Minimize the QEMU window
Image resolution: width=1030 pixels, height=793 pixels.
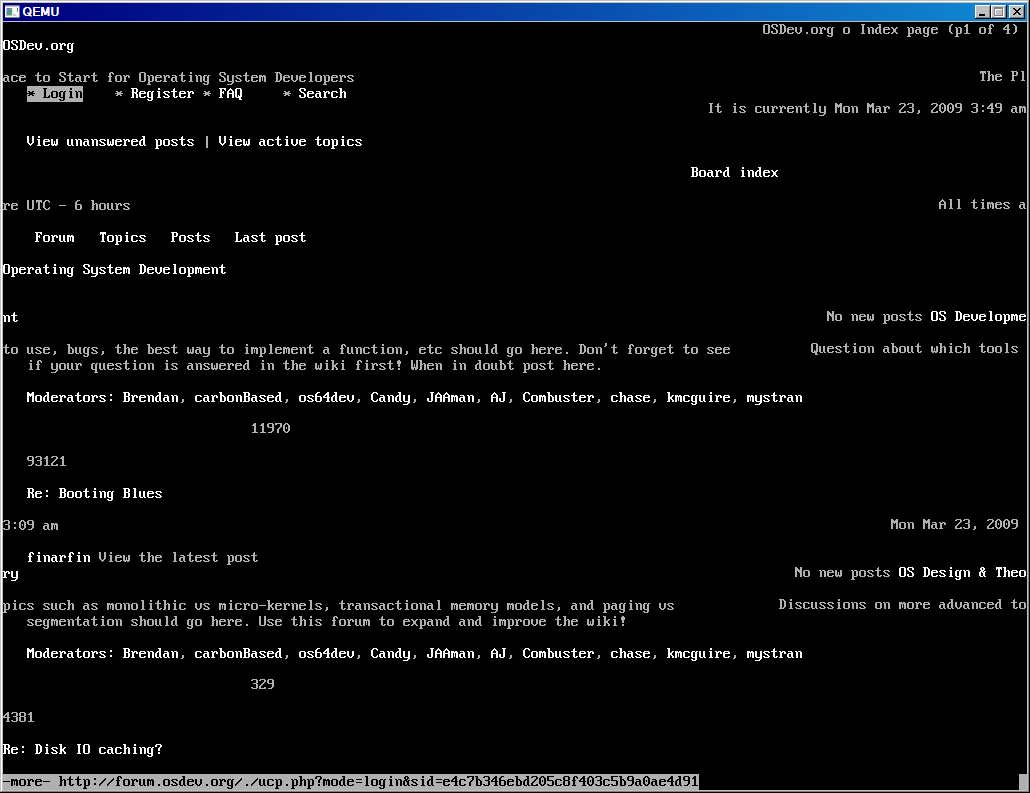coord(982,12)
